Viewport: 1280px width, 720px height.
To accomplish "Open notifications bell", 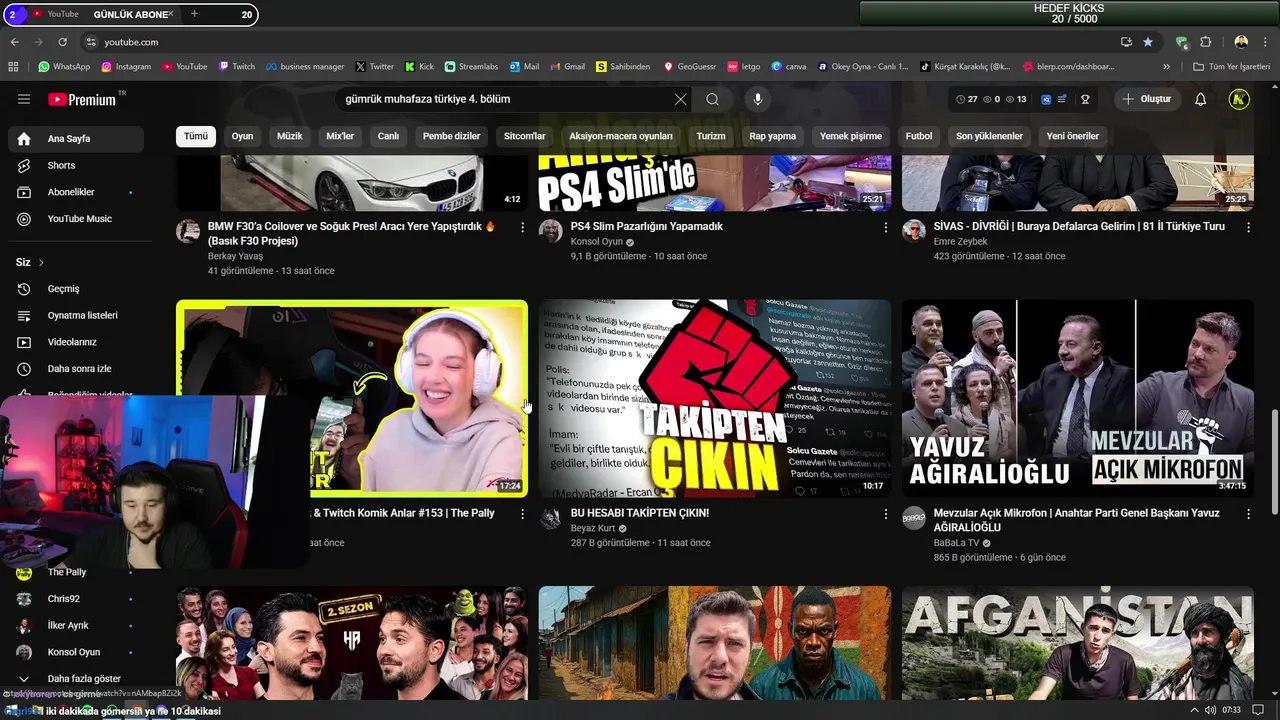I will point(1201,99).
